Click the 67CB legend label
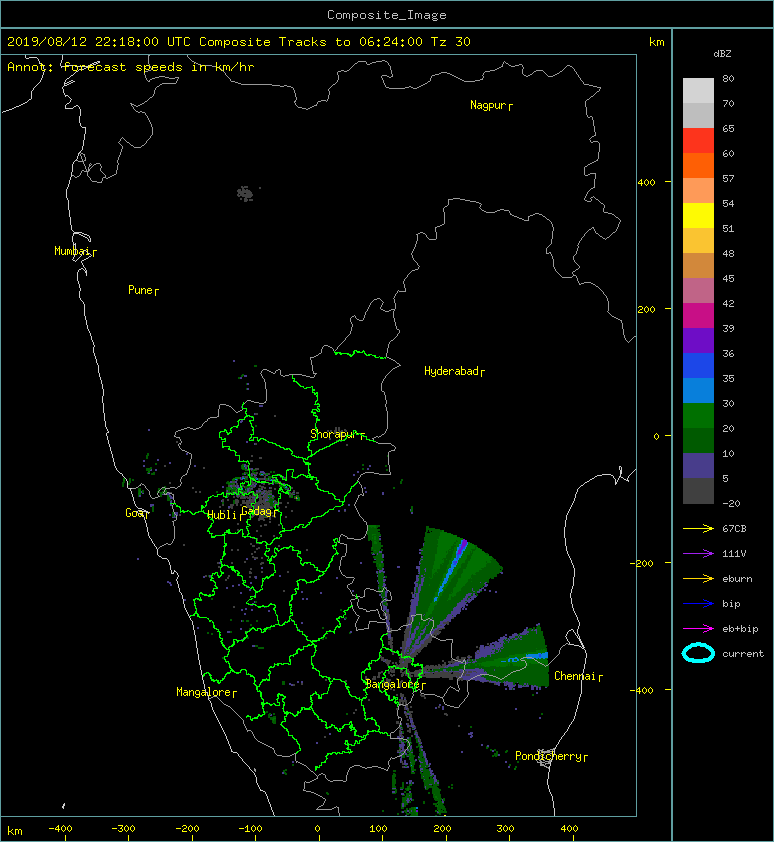This screenshot has height=842, width=774. click(x=734, y=528)
